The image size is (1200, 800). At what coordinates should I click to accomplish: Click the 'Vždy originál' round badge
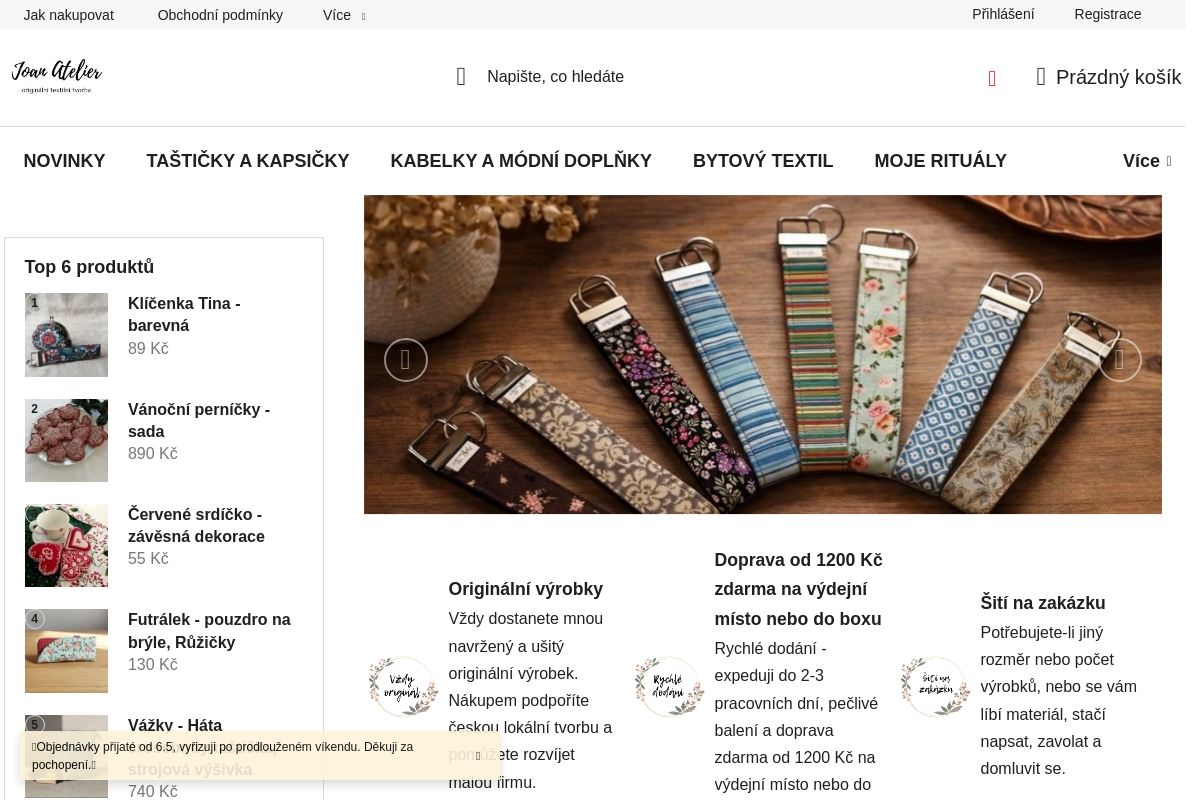tap(403, 687)
